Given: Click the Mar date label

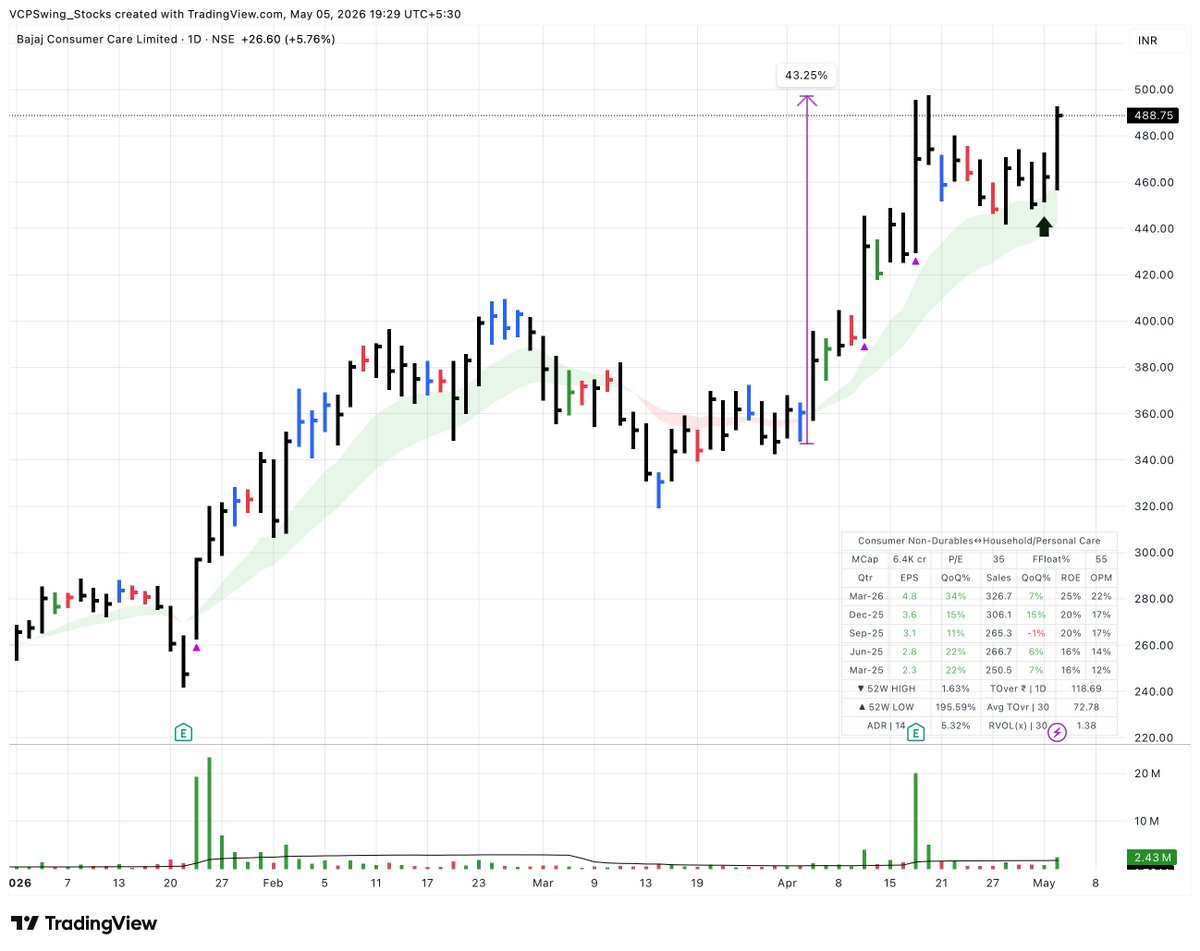Looking at the screenshot, I should (x=542, y=884).
